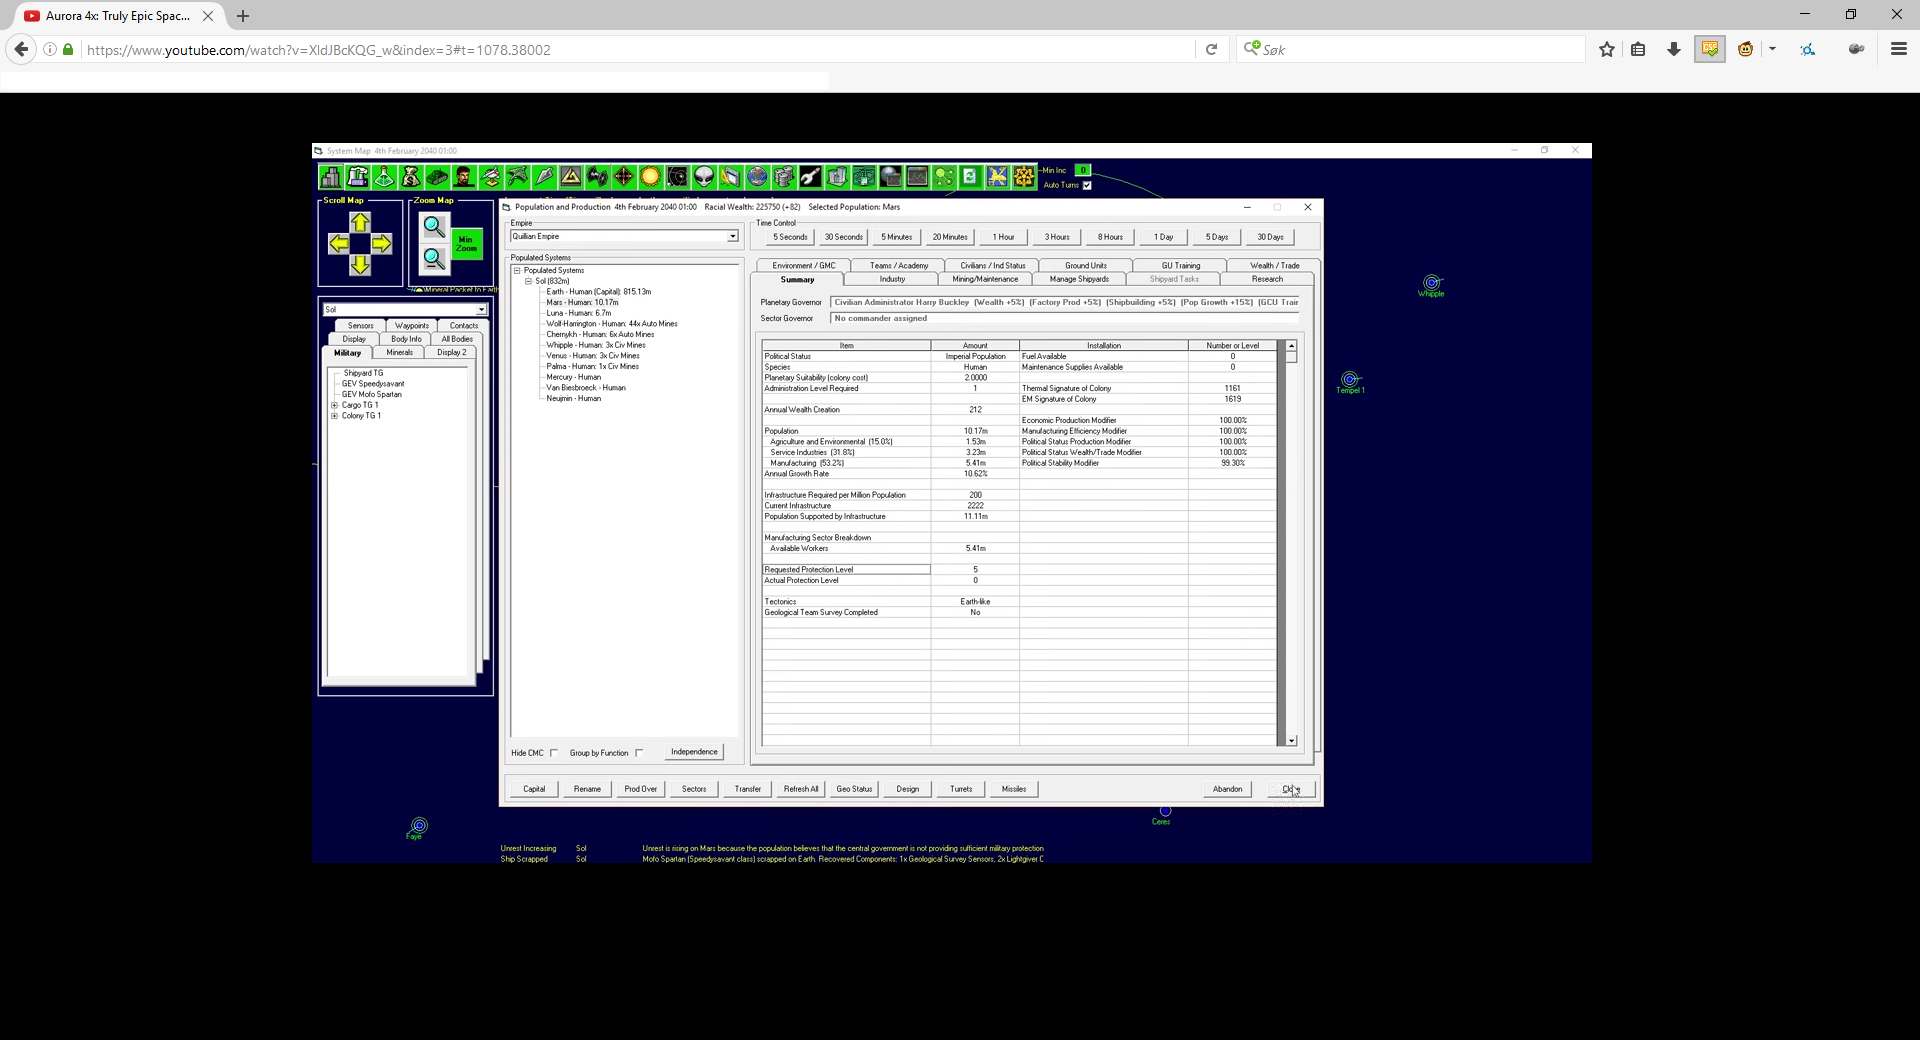The width and height of the screenshot is (1920, 1040).
Task: Click the scroll map up arrow
Action: [x=360, y=222]
